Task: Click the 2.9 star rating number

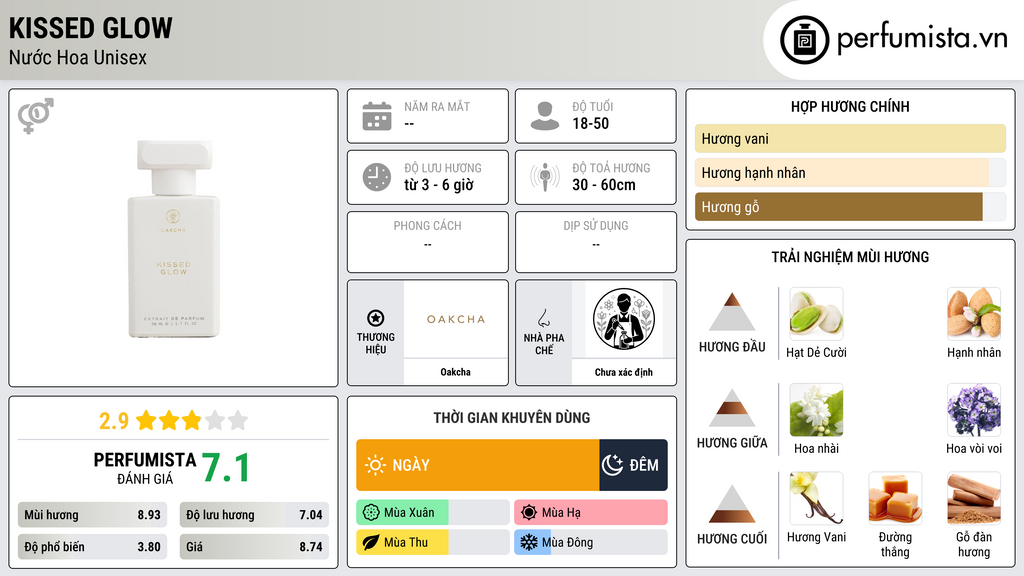Action: point(114,421)
